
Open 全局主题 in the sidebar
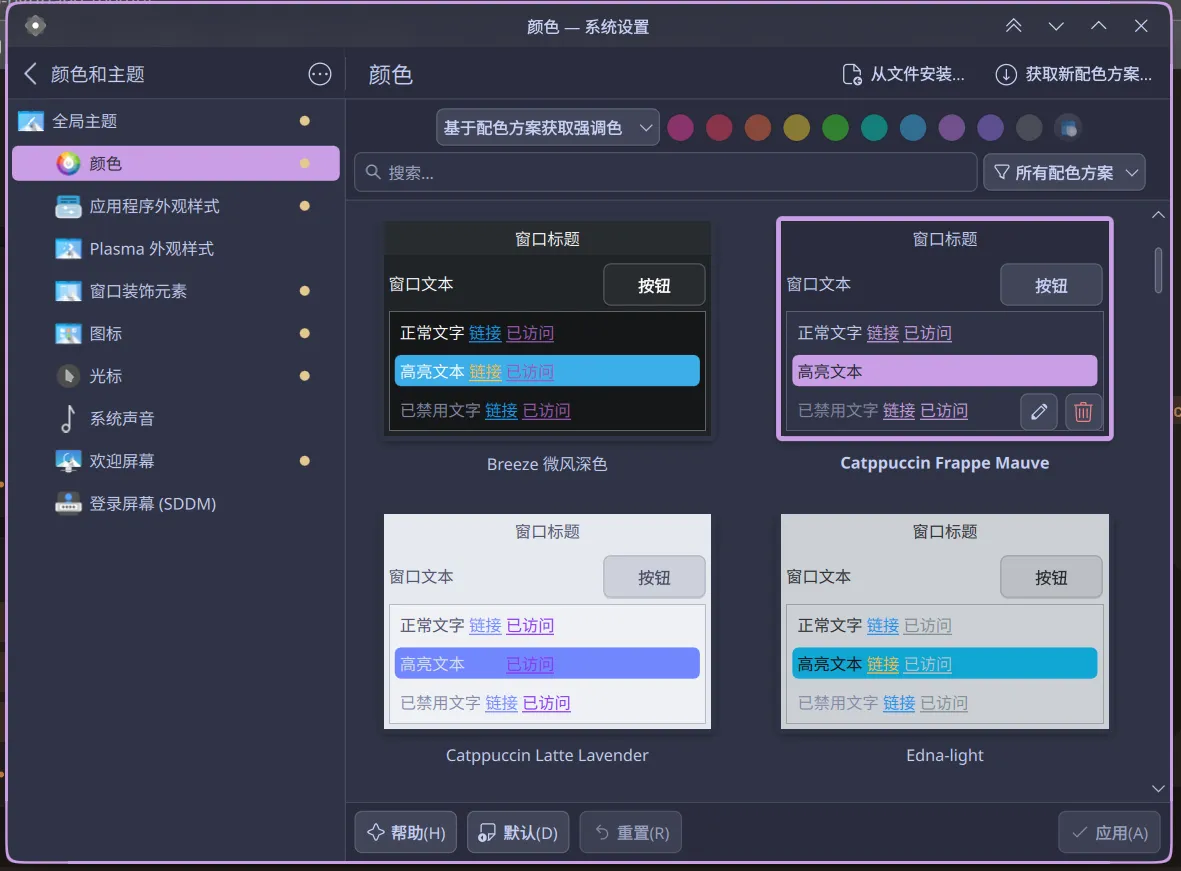click(85, 121)
